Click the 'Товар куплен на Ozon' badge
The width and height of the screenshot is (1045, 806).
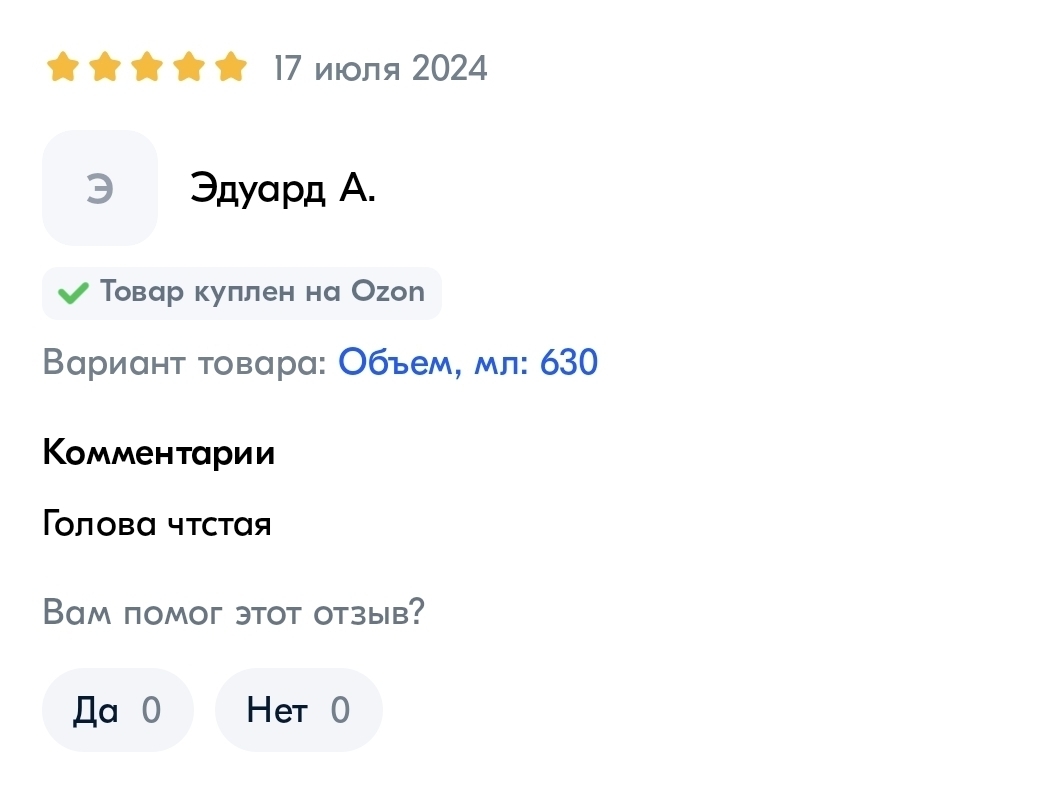tap(241, 293)
